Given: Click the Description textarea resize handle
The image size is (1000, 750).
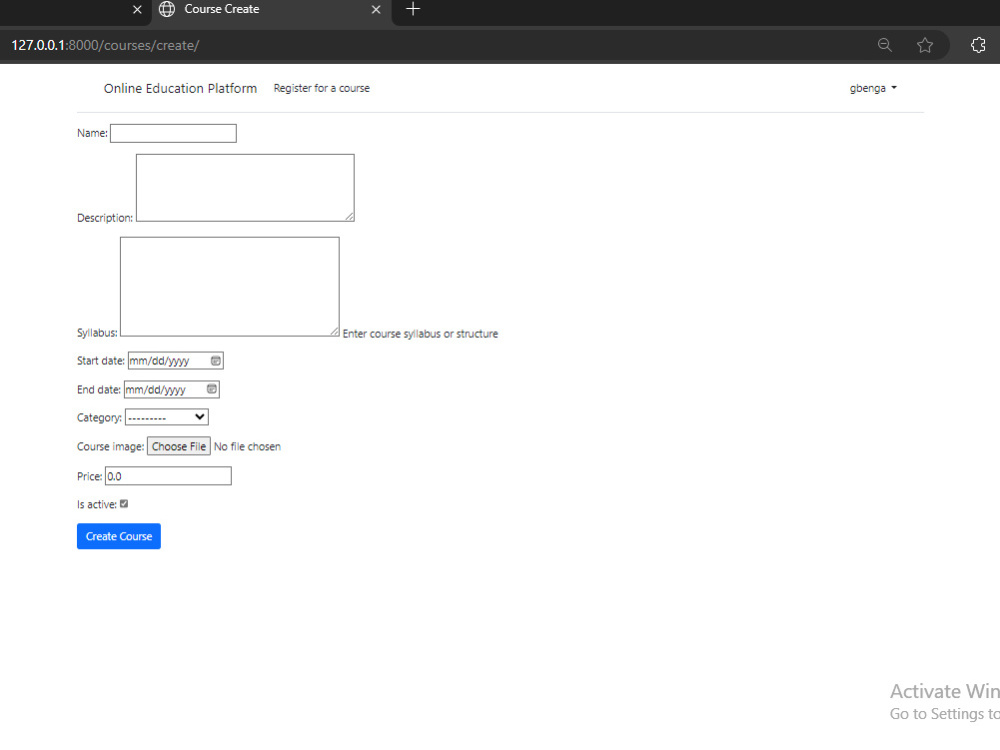Looking at the screenshot, I should click(349, 217).
